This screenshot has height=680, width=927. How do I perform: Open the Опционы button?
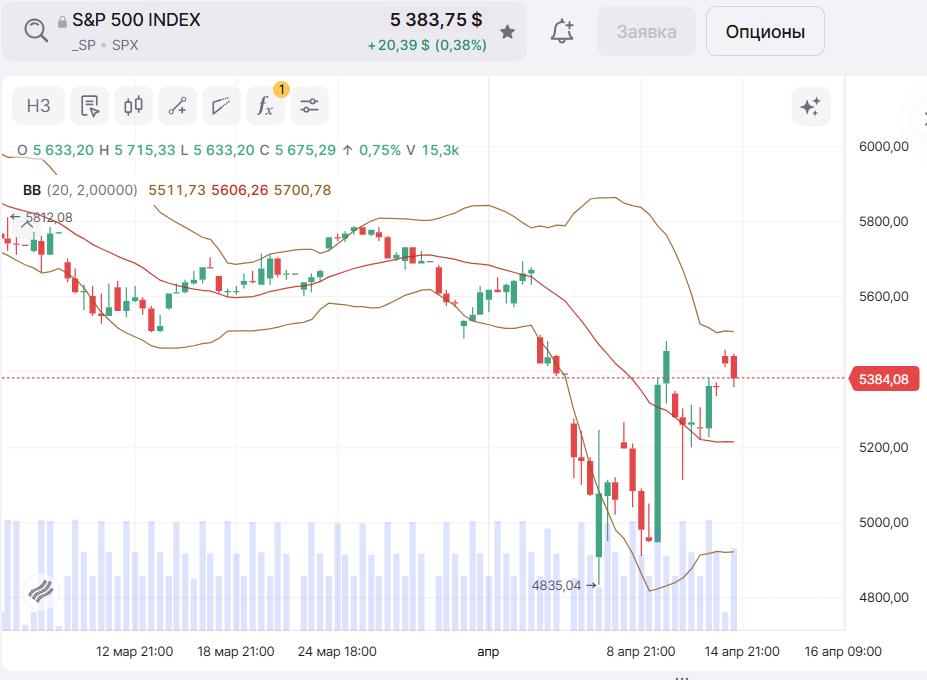(x=765, y=31)
